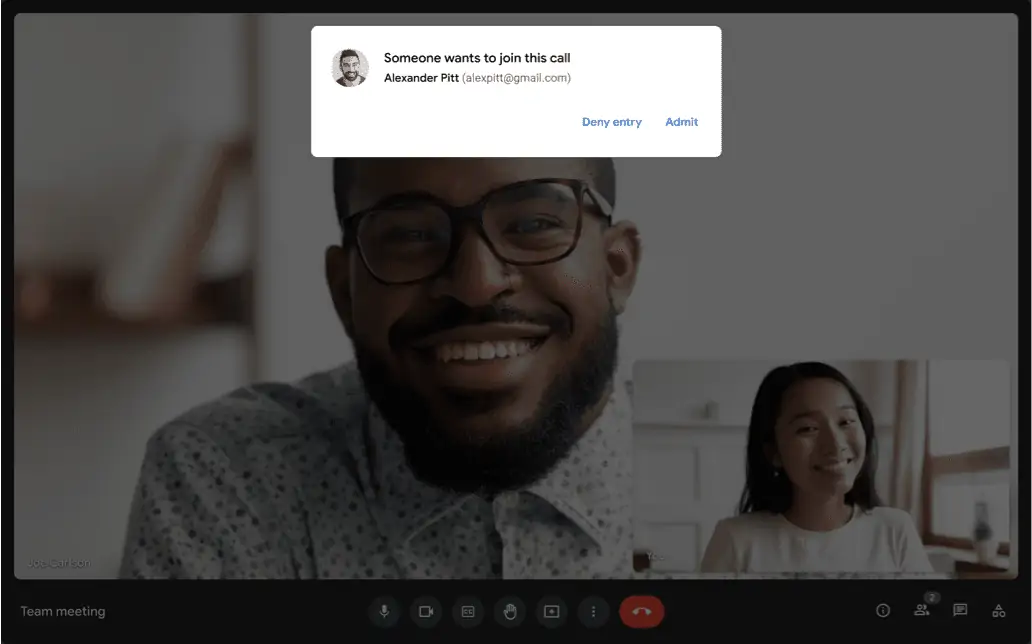Click the alexpitt@gmail.com email text
The width and height of the screenshot is (1032, 644).
point(516,78)
